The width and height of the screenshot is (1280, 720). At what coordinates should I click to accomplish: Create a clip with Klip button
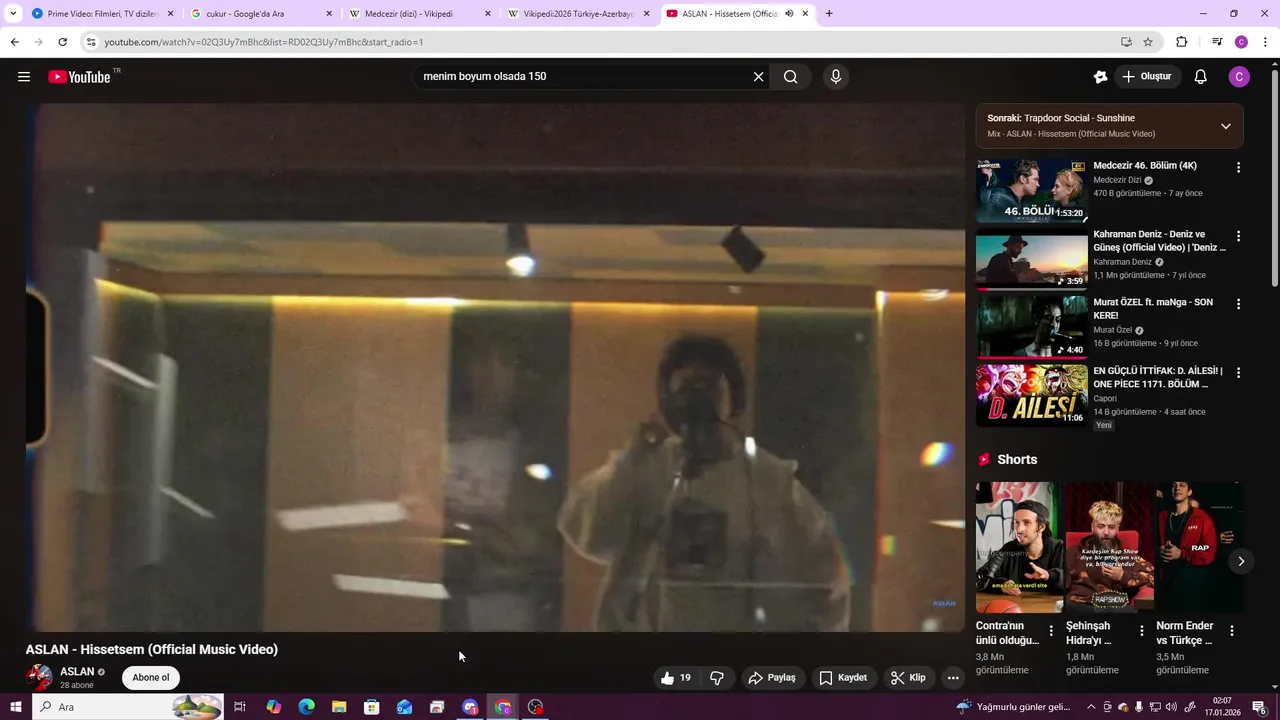[x=908, y=678]
